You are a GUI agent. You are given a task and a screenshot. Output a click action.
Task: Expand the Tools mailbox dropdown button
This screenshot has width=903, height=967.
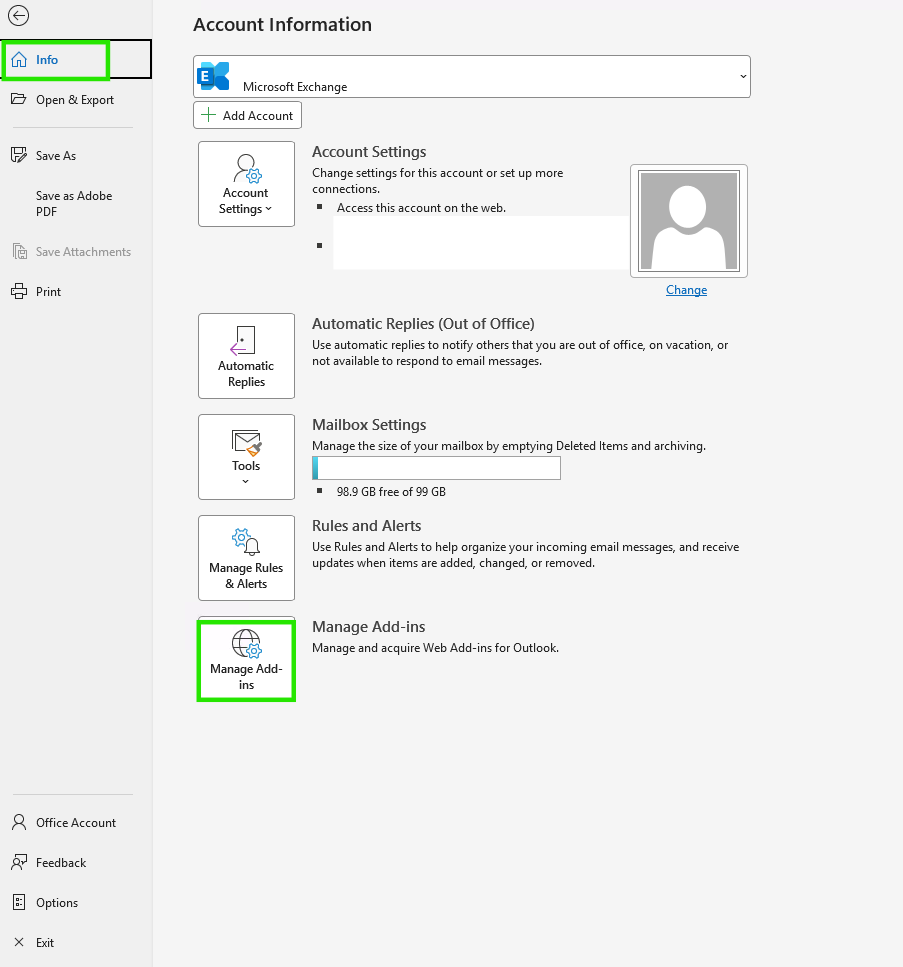pos(246,457)
